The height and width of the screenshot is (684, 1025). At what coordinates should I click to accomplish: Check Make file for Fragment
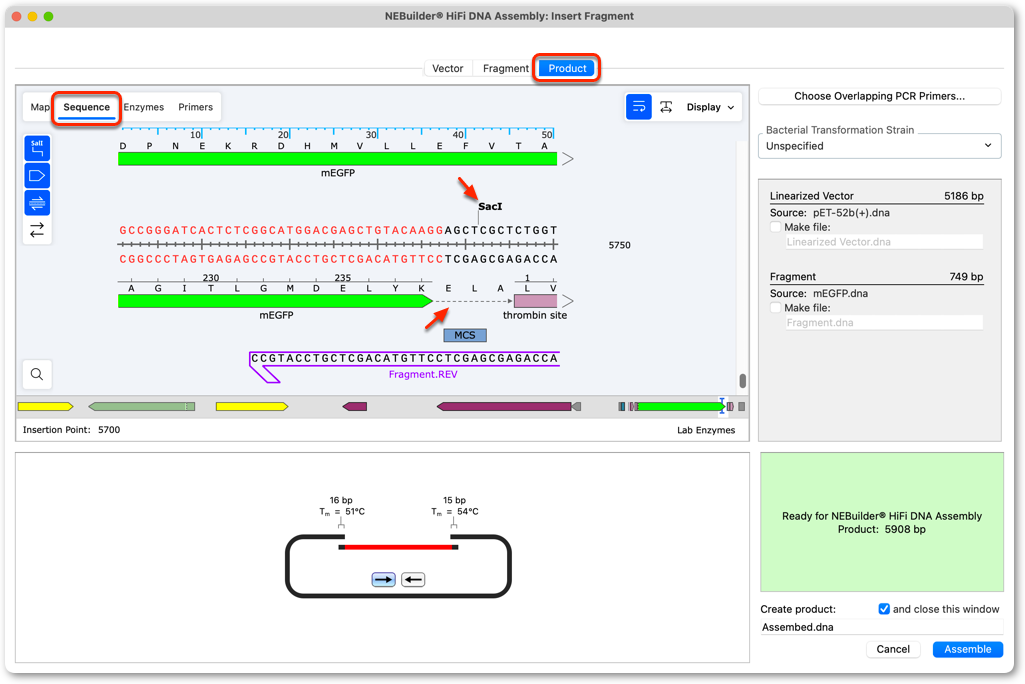775,307
